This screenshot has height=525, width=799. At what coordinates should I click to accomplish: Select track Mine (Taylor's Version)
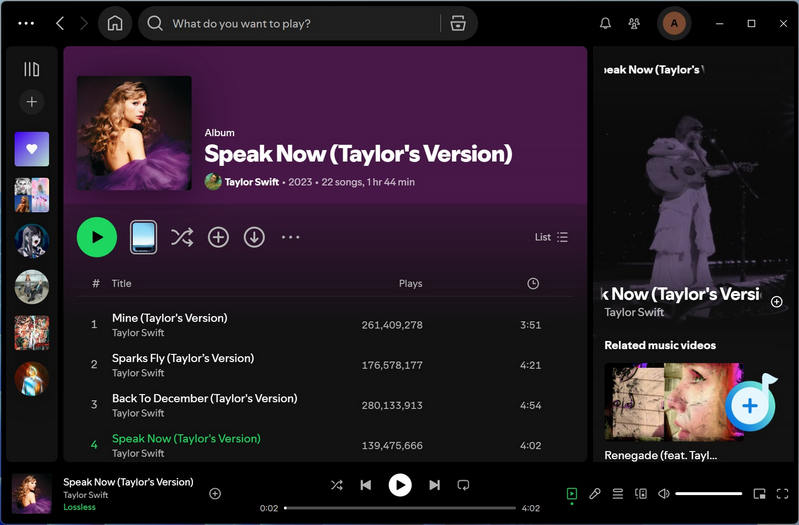(x=326, y=325)
